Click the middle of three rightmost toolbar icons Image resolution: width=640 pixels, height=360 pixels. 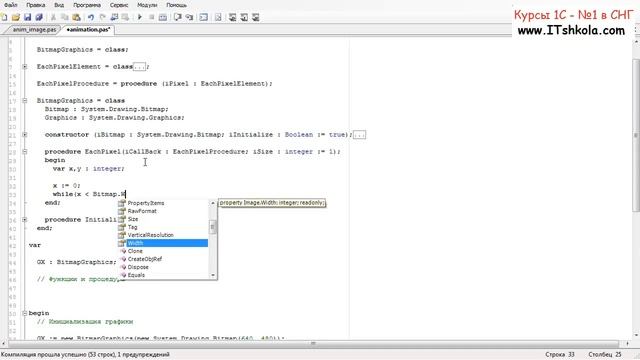pos(244,17)
